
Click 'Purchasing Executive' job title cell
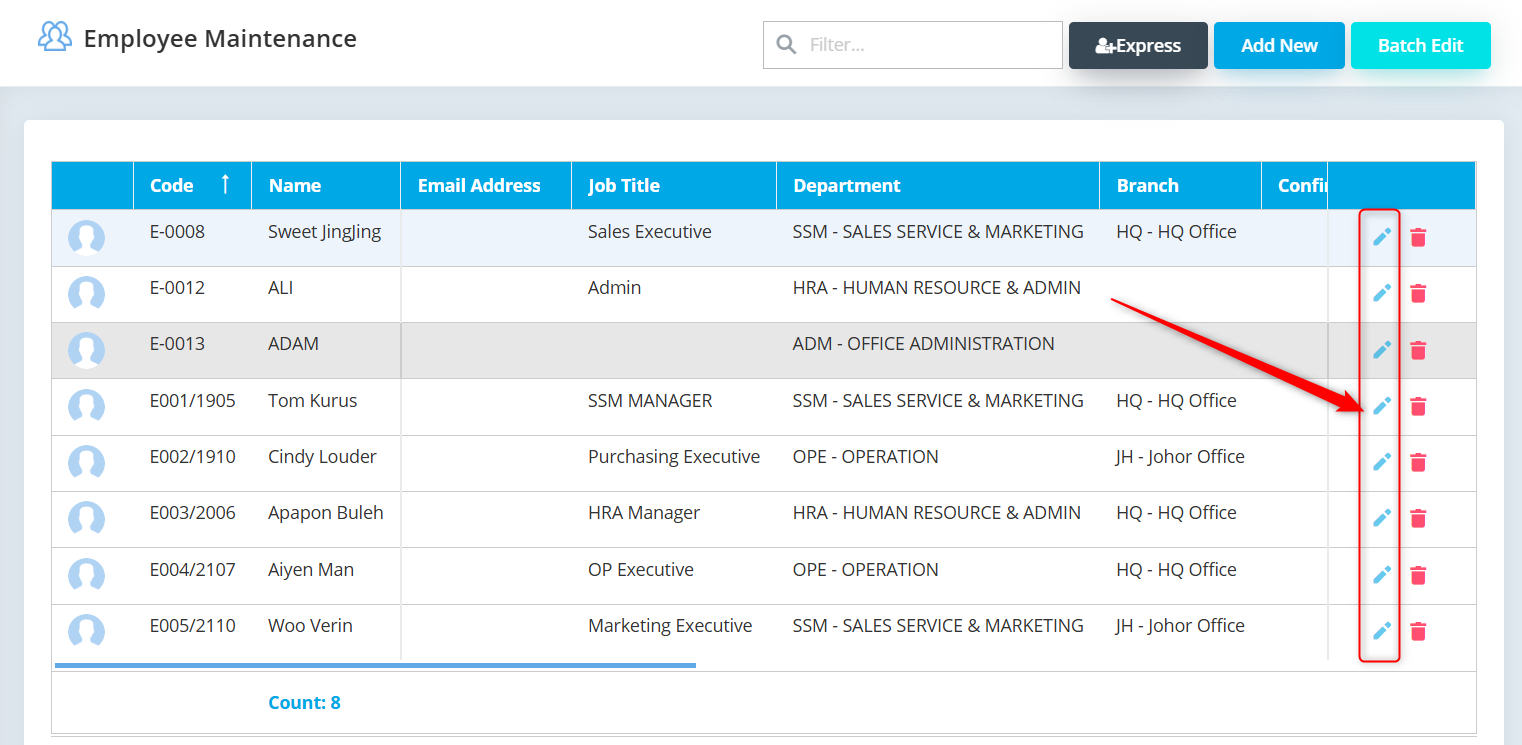pos(674,457)
